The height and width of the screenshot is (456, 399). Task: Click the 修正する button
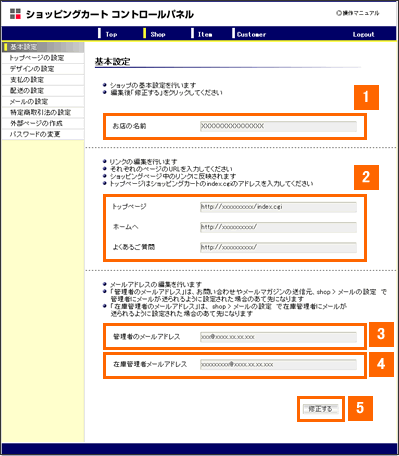click(320, 409)
